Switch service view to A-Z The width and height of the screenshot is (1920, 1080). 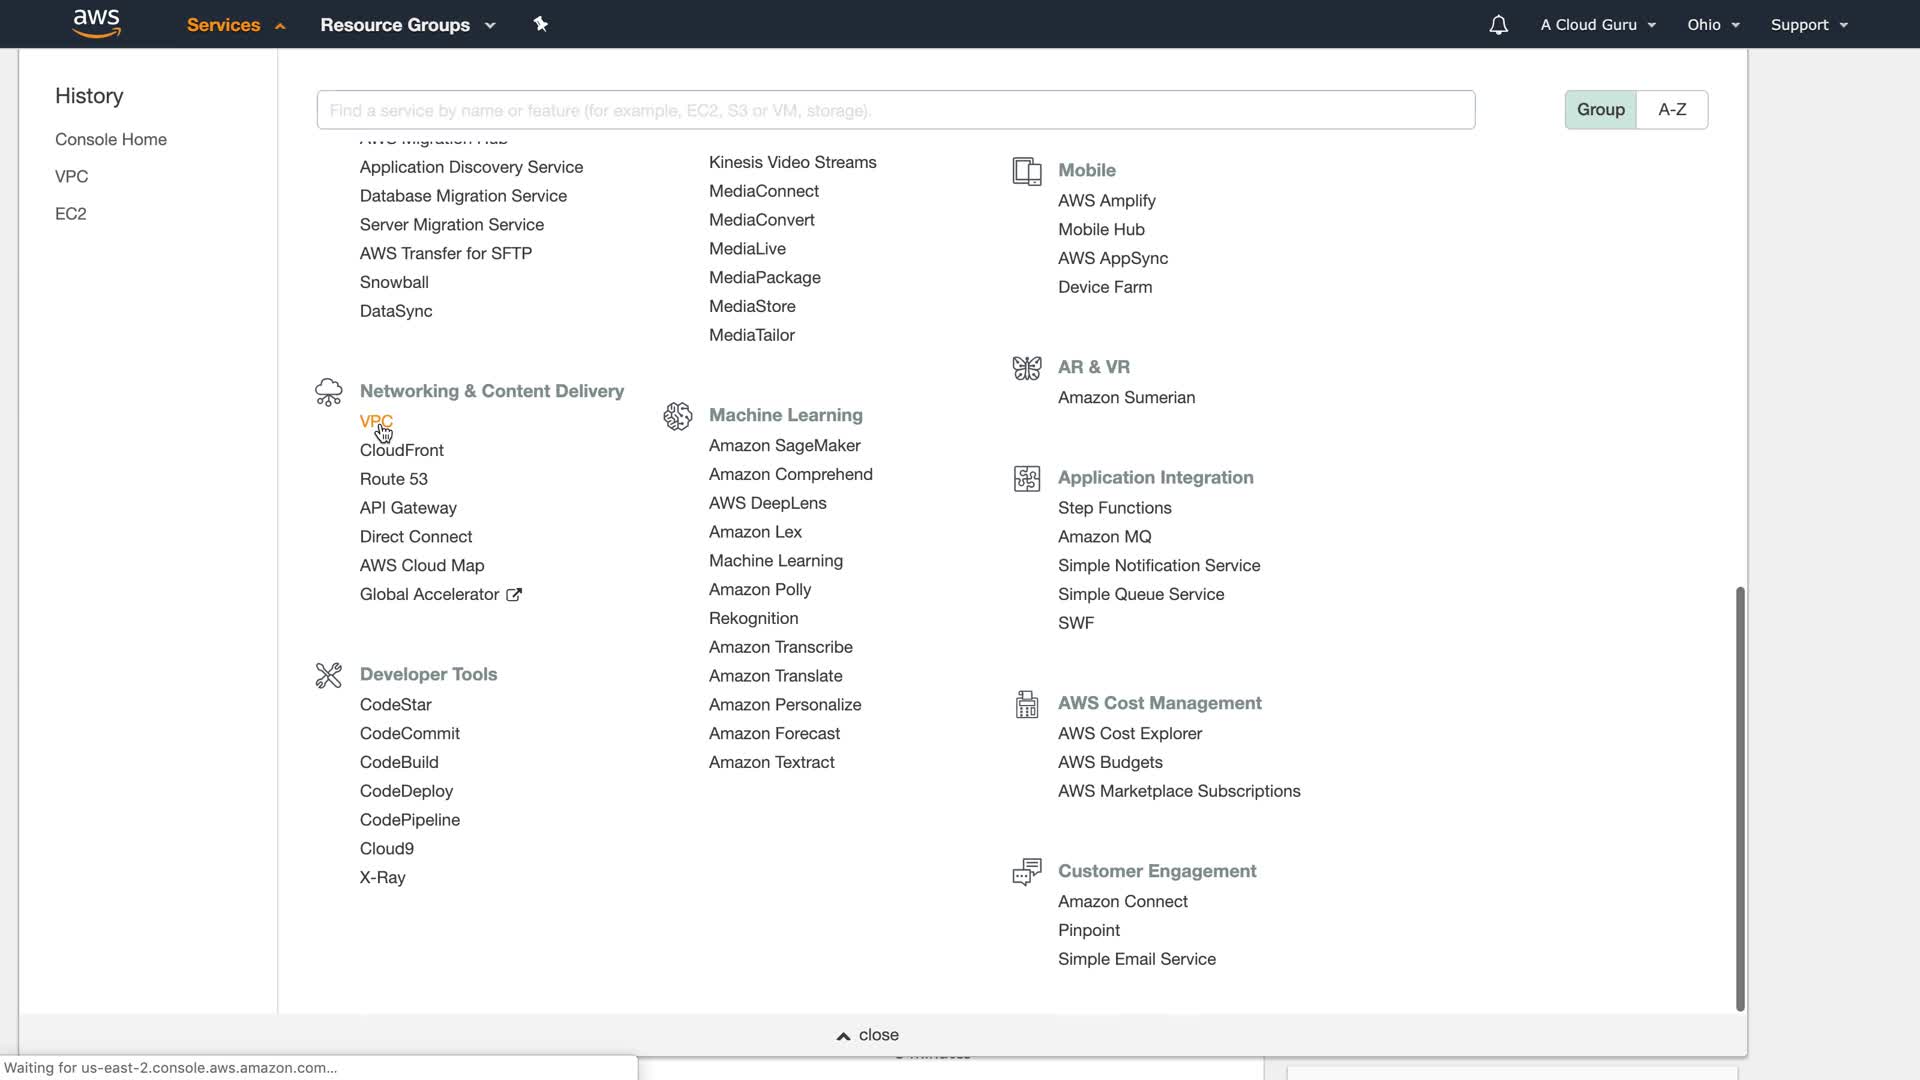point(1672,110)
